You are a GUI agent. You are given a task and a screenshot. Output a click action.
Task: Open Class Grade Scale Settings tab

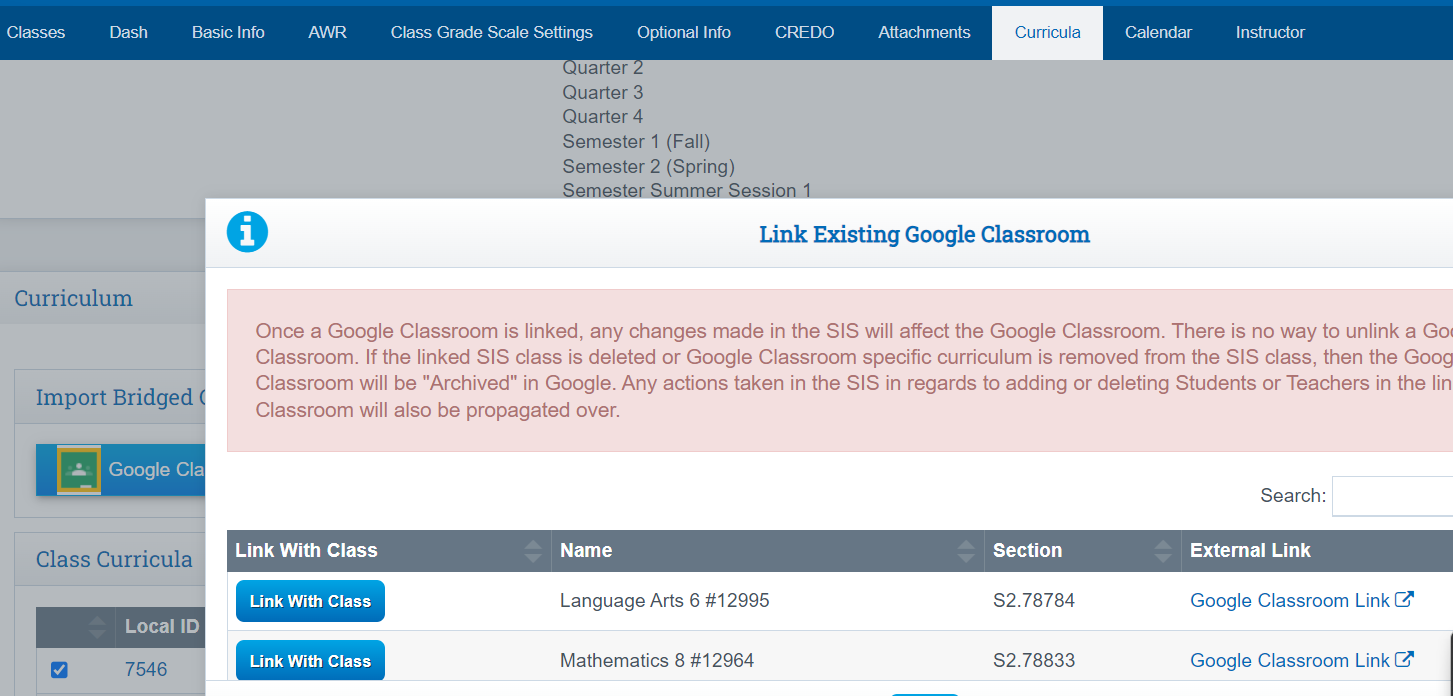tap(492, 32)
